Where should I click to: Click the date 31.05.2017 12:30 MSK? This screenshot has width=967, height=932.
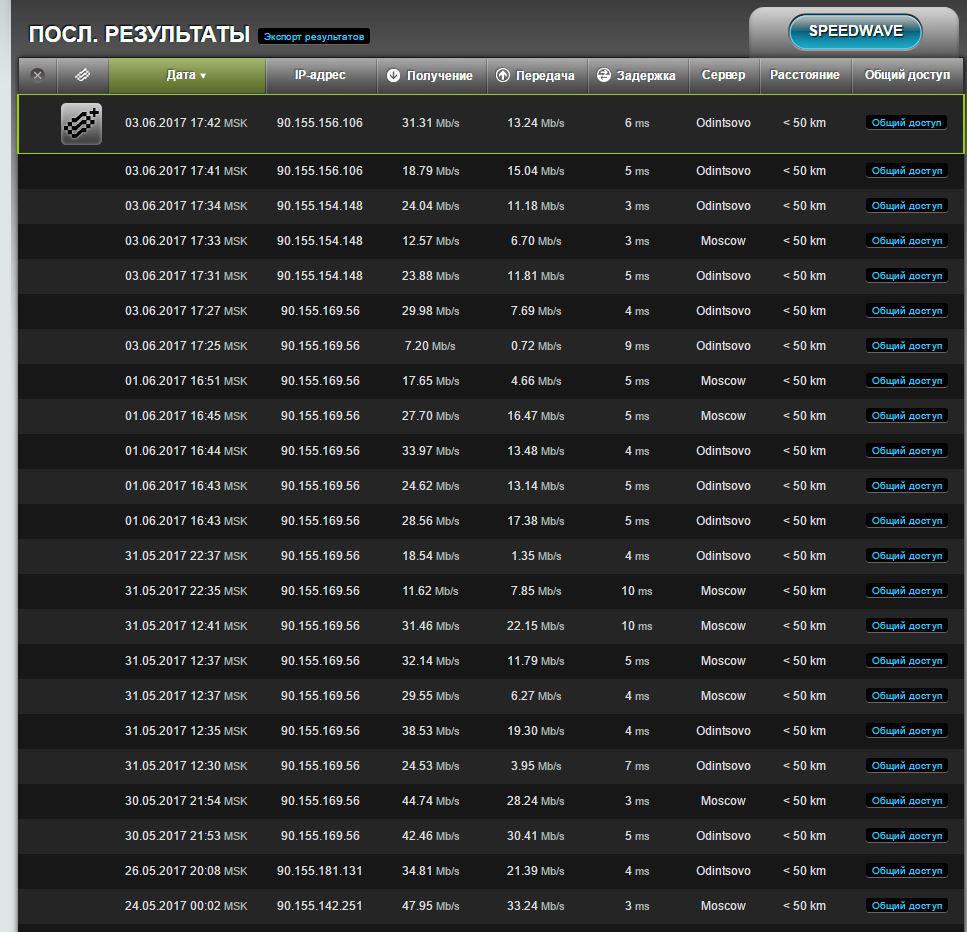coord(186,766)
